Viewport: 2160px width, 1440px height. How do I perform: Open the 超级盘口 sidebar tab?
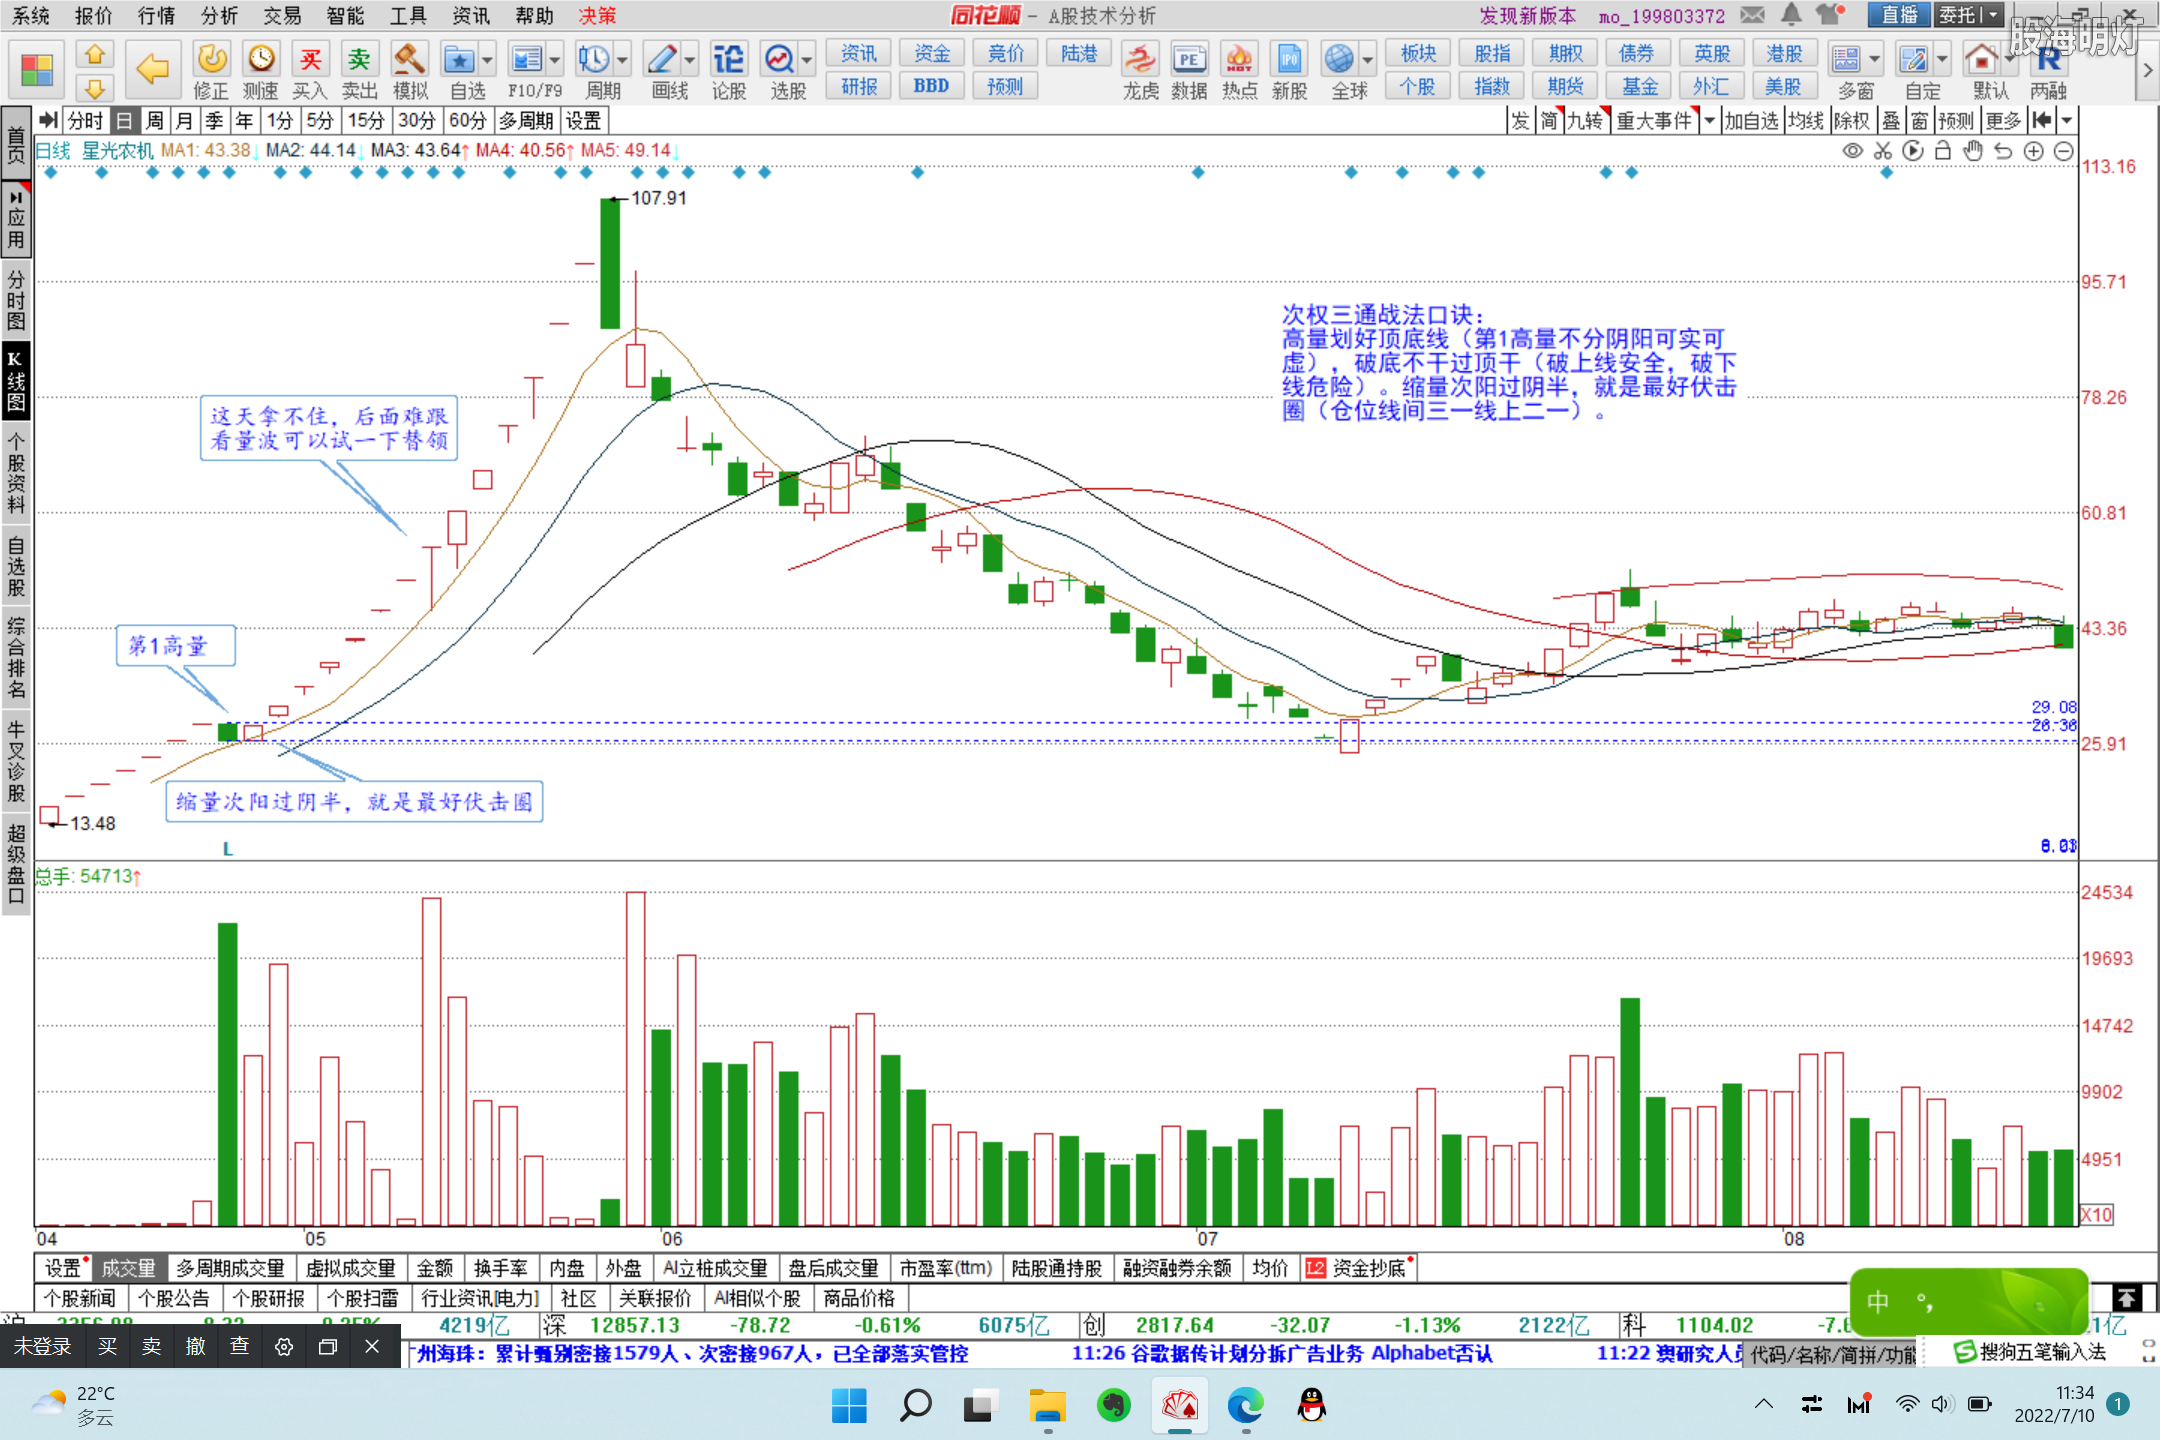click(15, 863)
